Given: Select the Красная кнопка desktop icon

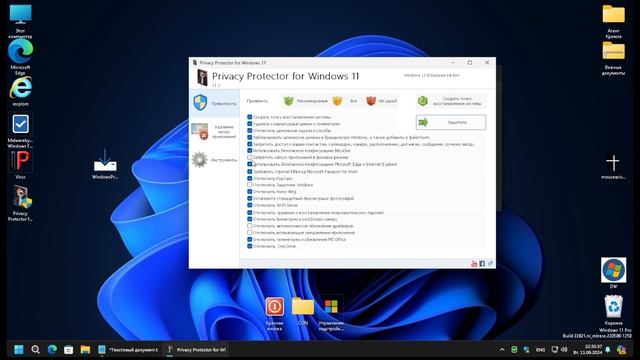Looking at the screenshot, I should click(x=275, y=313).
